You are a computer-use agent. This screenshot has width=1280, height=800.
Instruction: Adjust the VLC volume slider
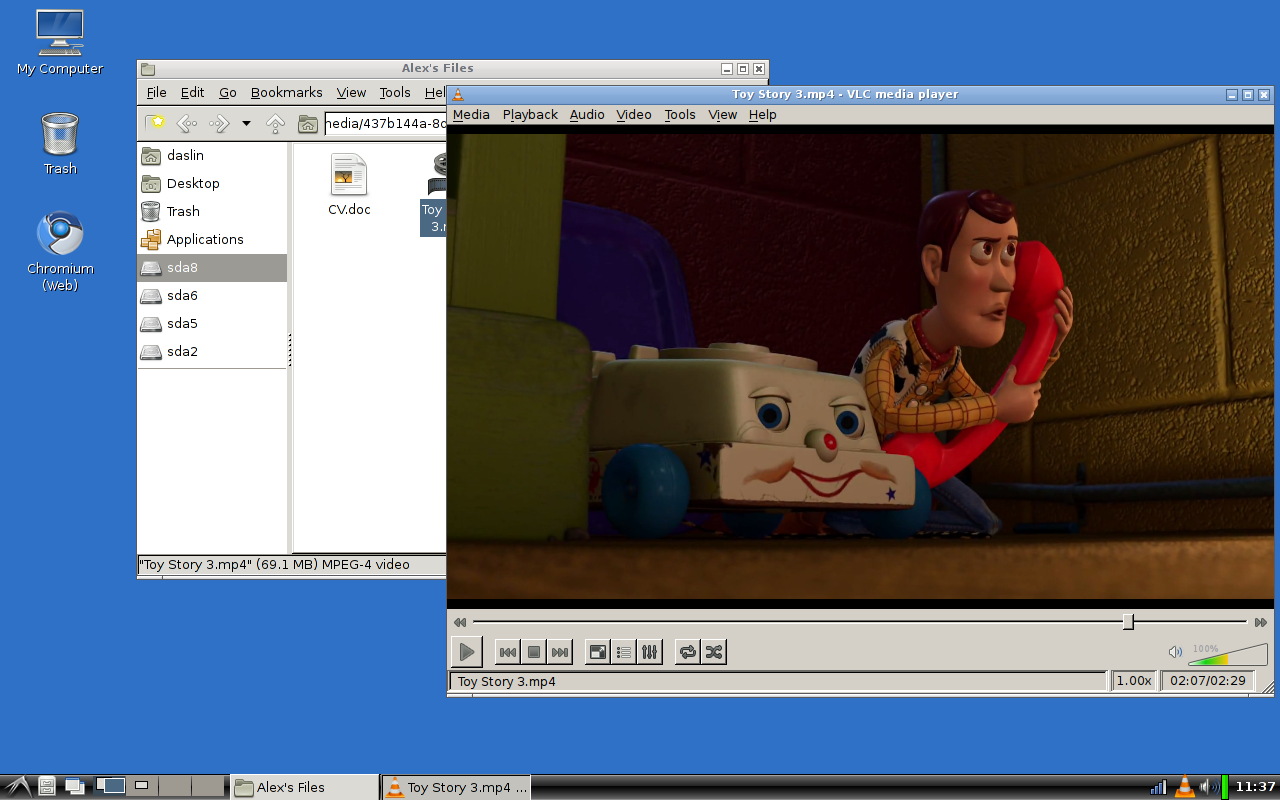[1228, 655]
